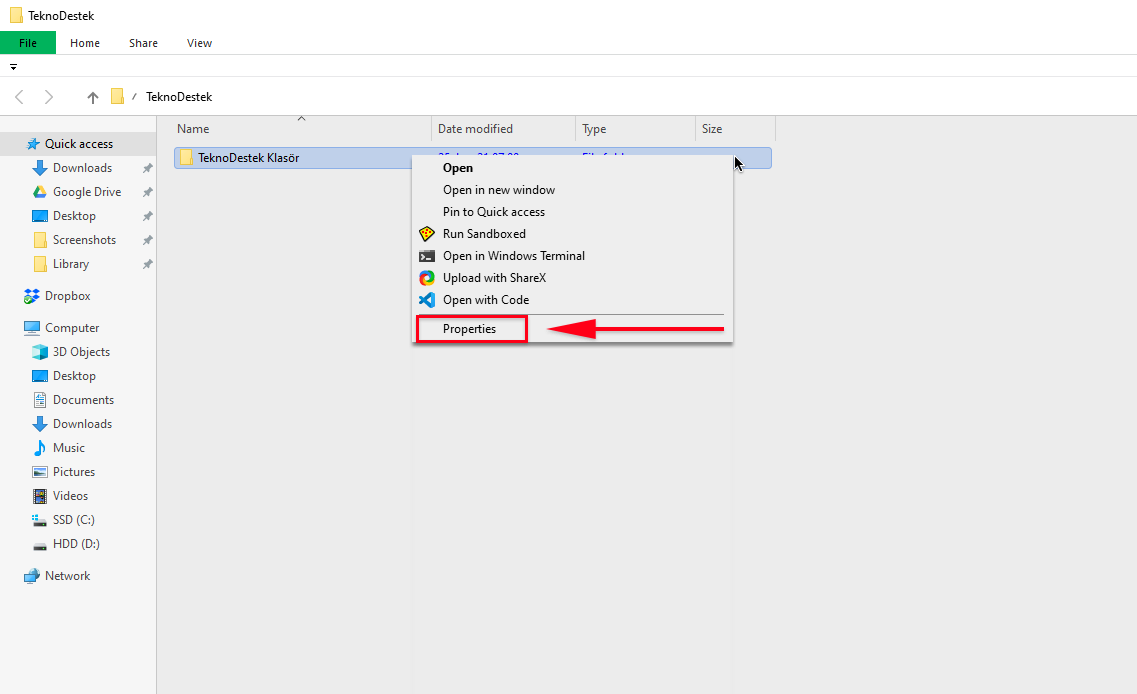Viewport: 1137px width, 694px height.
Task: Click the Music note icon
Action: tap(40, 447)
